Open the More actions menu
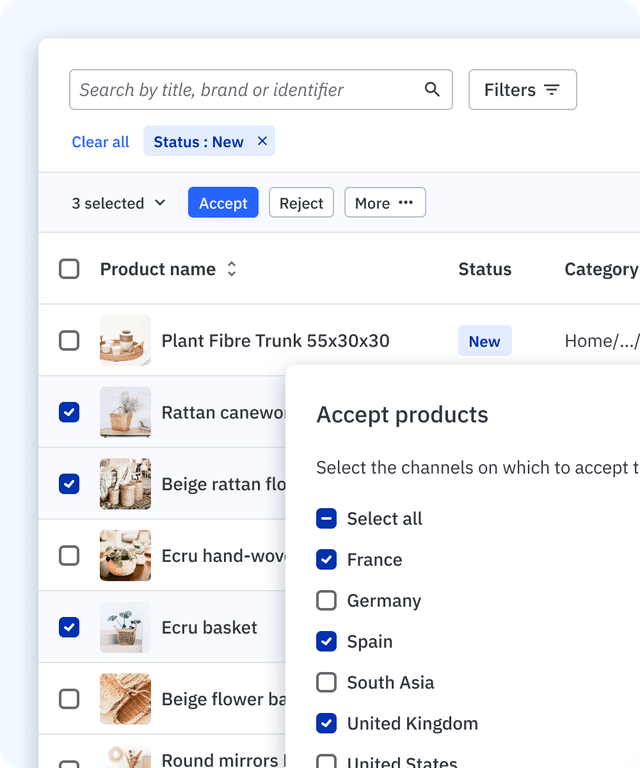The image size is (640, 768). (385, 202)
